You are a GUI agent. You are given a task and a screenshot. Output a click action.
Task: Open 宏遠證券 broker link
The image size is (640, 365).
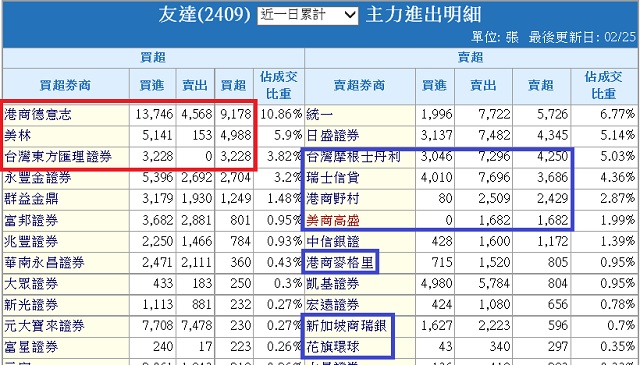333,305
